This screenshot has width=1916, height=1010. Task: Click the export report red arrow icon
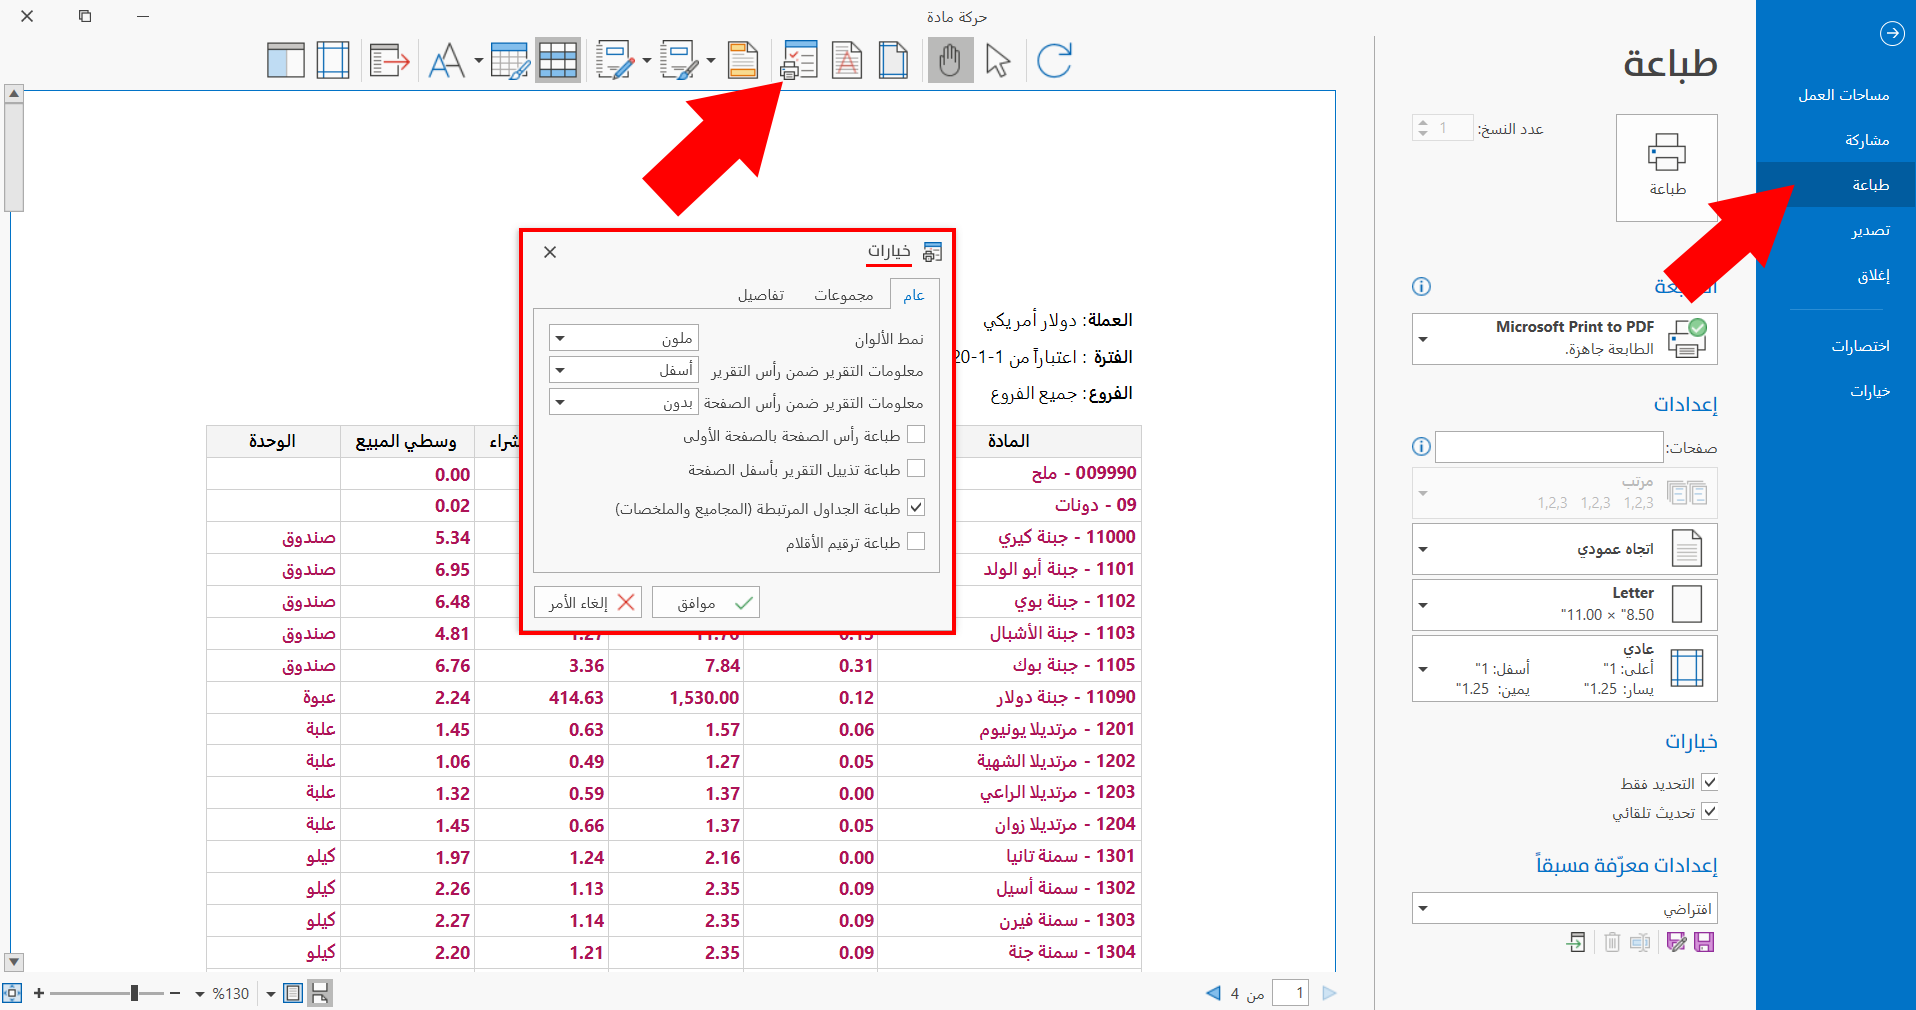click(389, 60)
